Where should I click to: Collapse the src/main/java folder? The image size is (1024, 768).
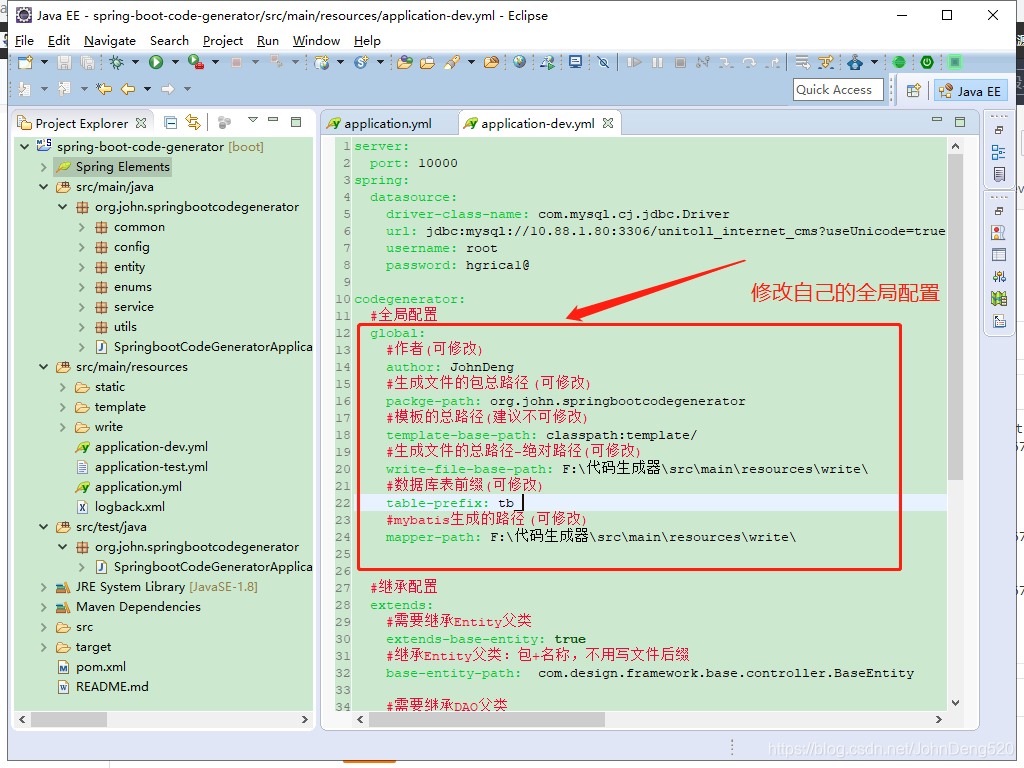(x=43, y=187)
